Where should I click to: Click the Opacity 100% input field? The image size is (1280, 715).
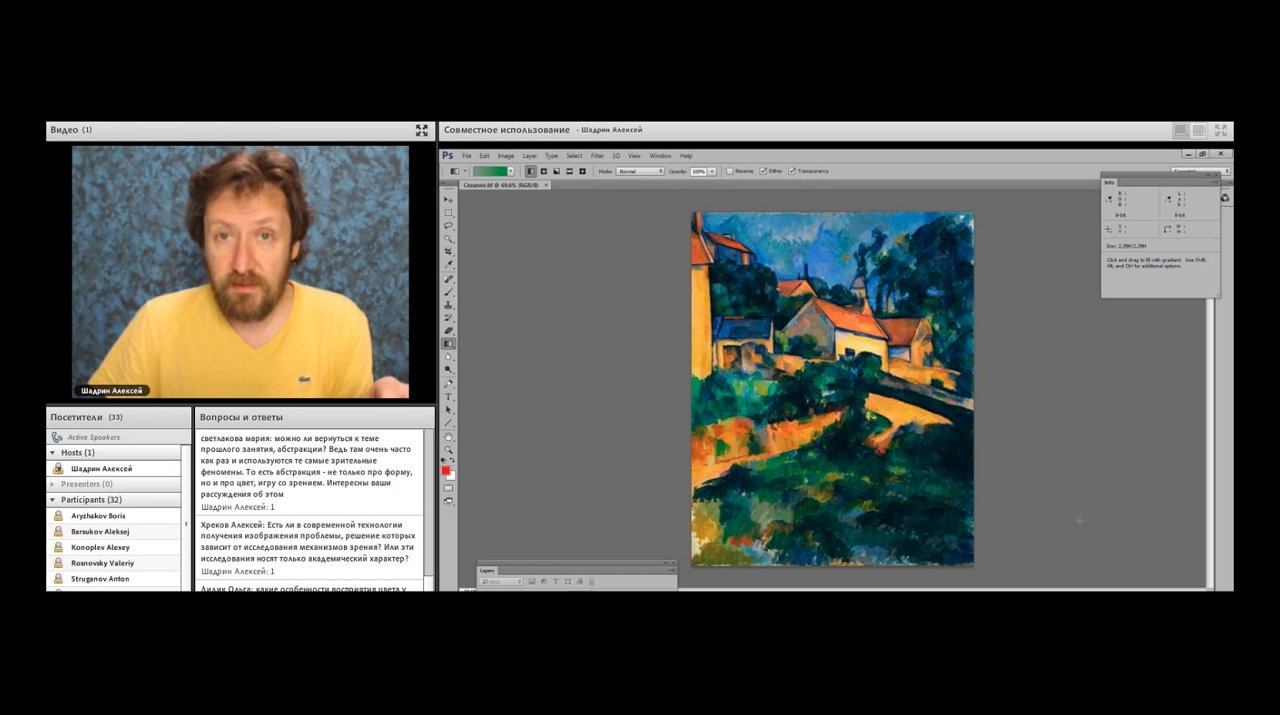(698, 171)
